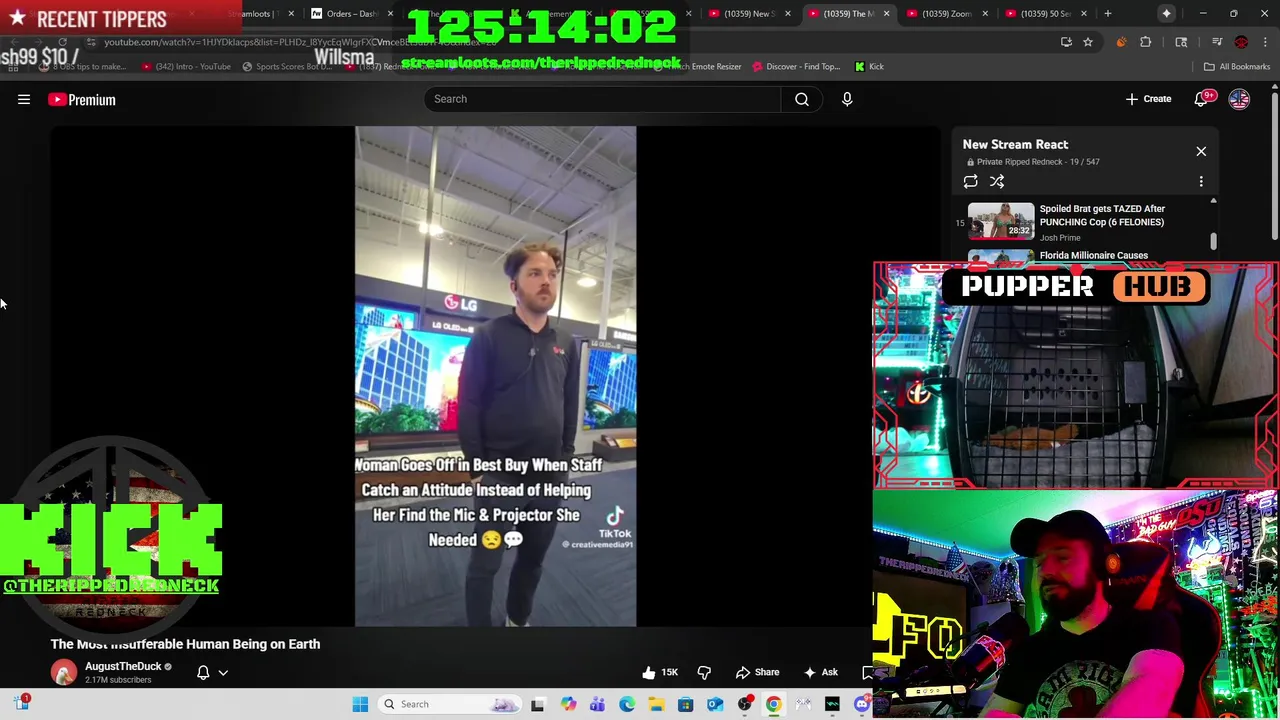Screen dimensions: 1280x720
Task: Share the video
Action: coord(757,672)
